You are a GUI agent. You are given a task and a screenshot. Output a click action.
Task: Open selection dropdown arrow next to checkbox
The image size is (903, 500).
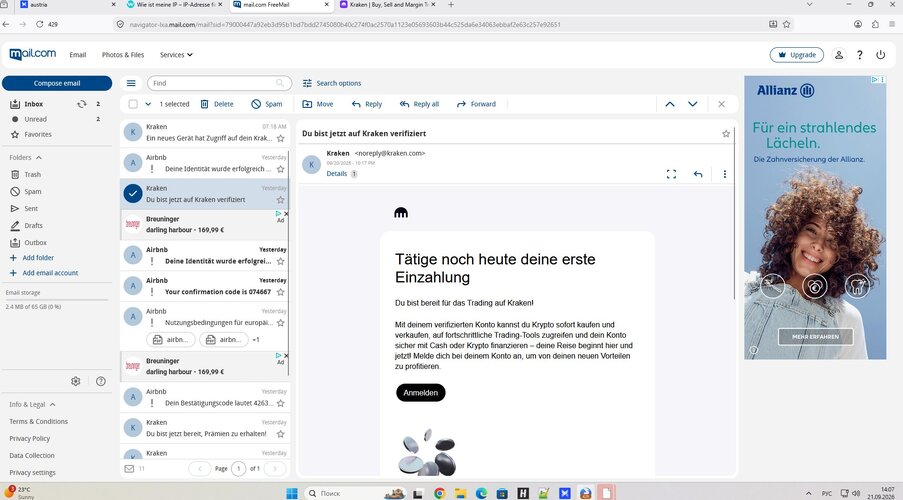148,104
